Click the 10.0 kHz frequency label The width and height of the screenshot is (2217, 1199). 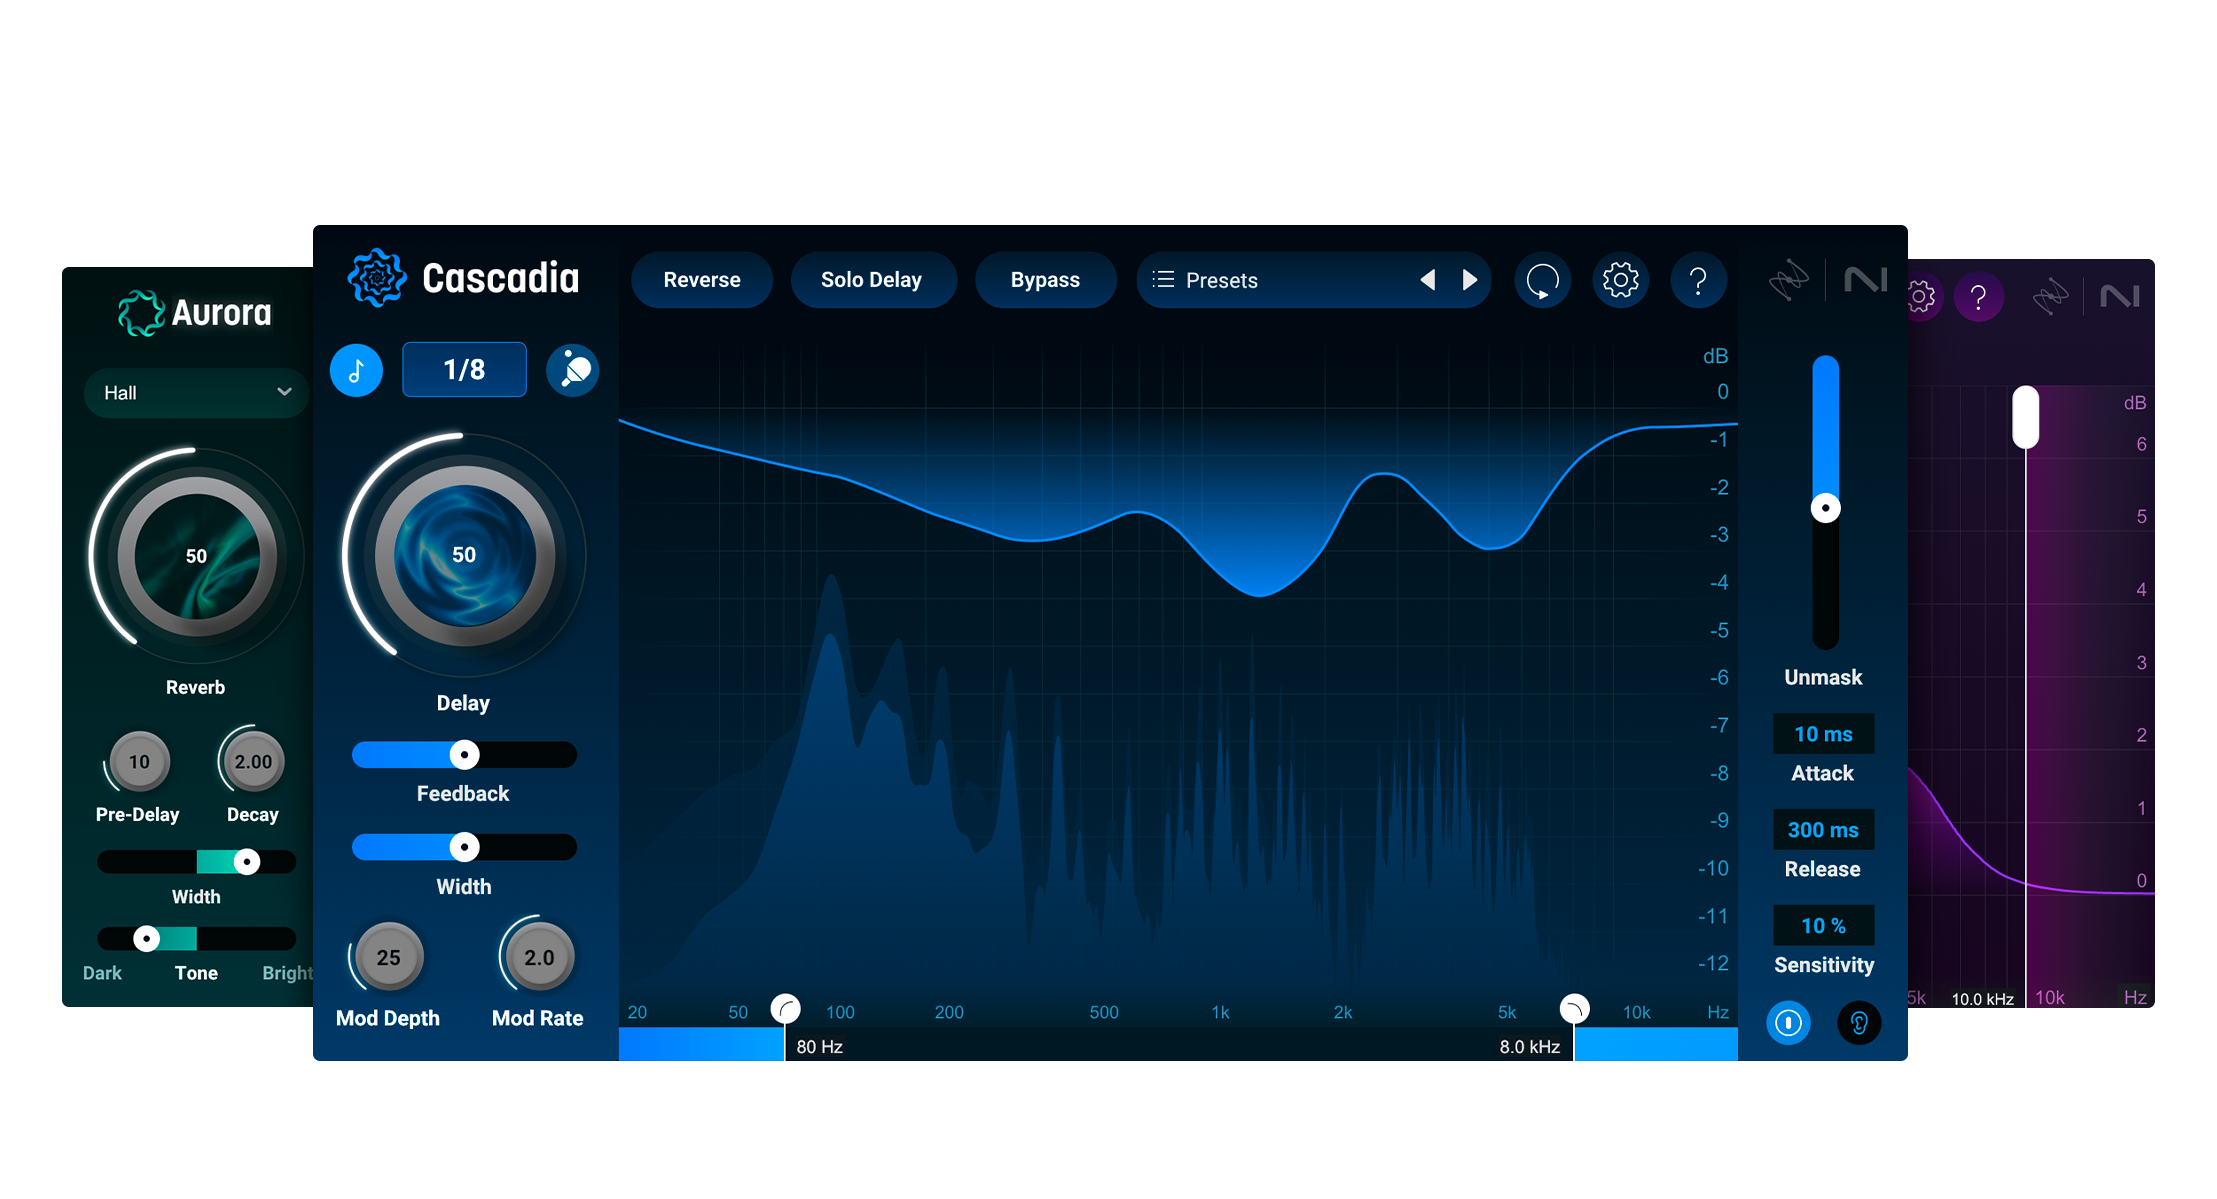(x=1982, y=999)
